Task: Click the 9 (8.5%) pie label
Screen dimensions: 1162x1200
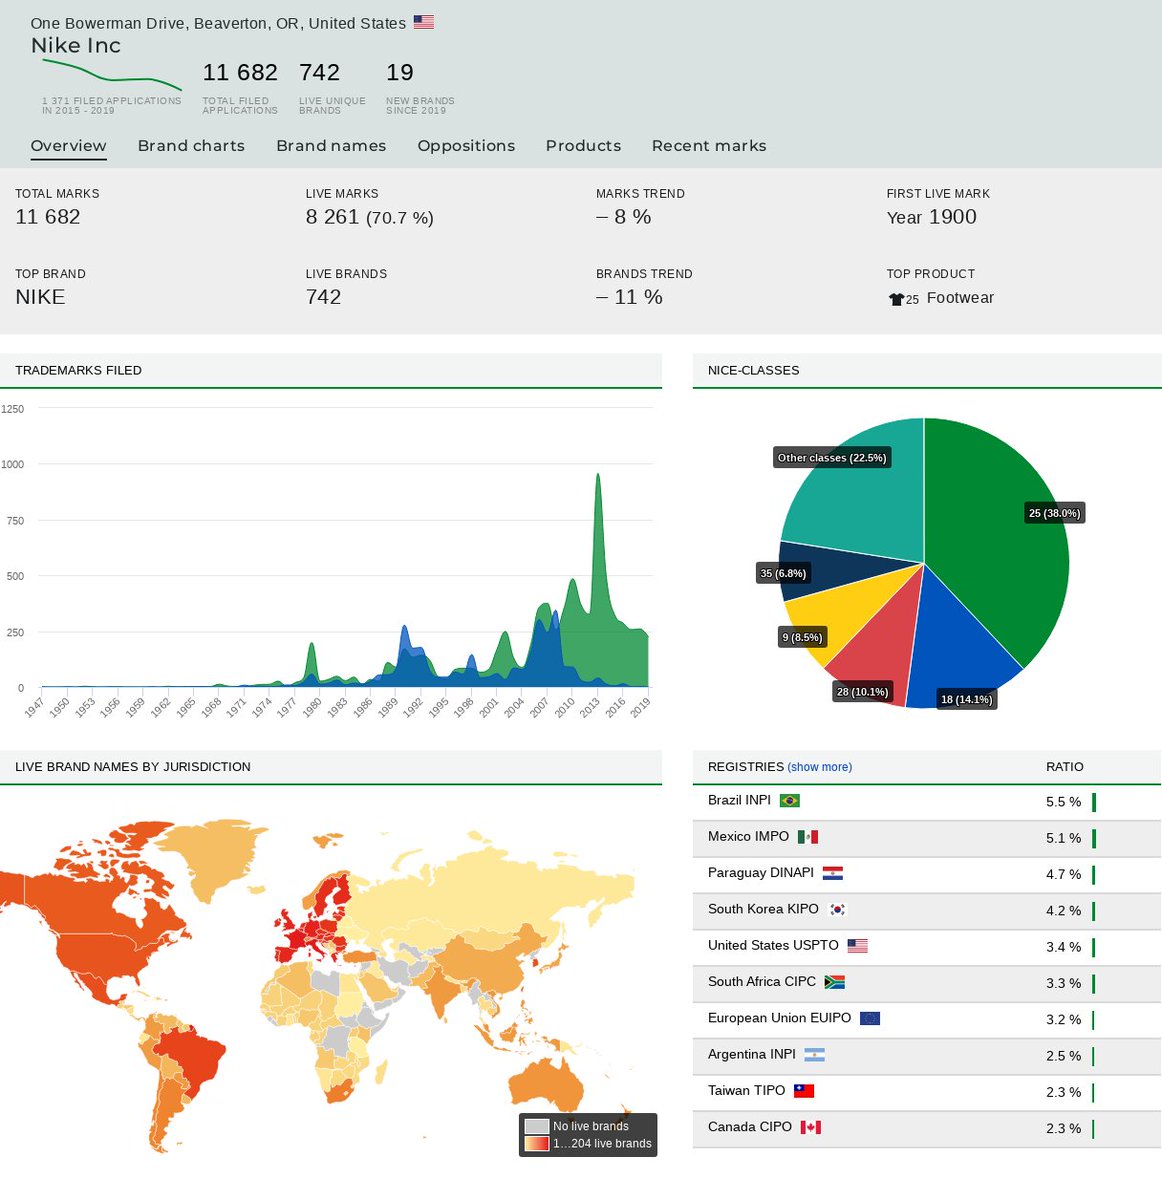Action: [x=802, y=637]
